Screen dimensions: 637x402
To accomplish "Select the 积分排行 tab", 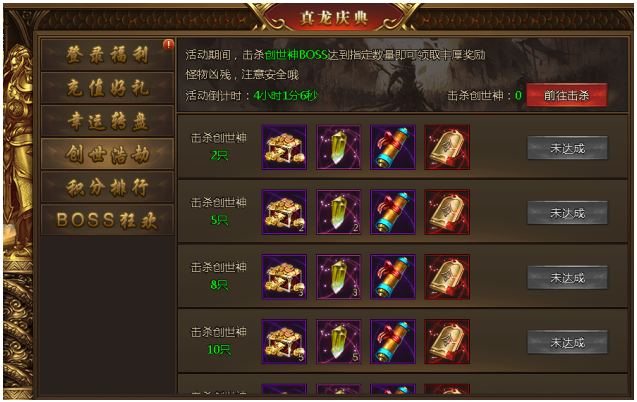I will coord(107,187).
